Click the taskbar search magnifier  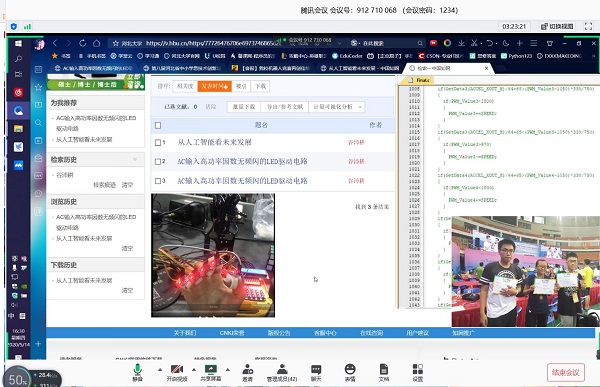18,59
